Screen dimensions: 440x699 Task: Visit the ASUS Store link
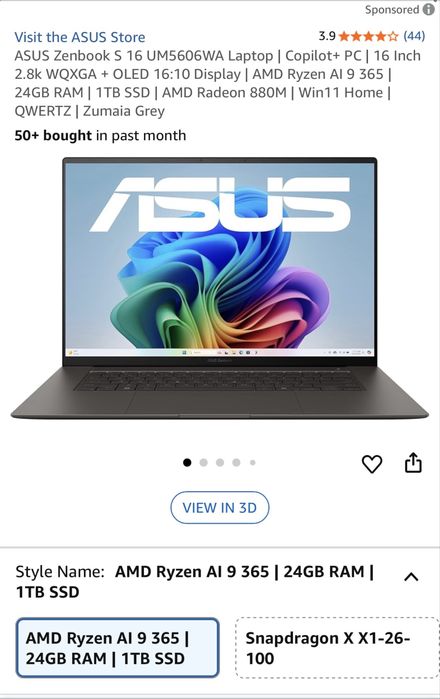click(80, 37)
